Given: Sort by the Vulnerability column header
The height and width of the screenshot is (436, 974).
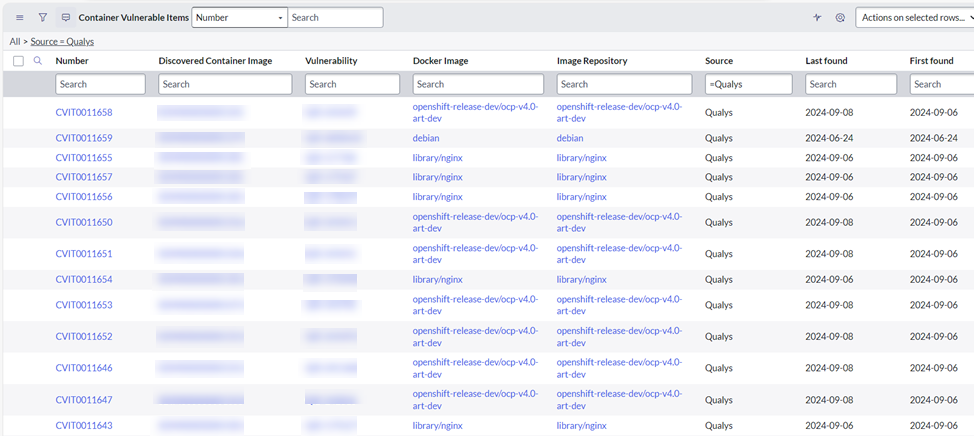Looking at the screenshot, I should coord(331,61).
